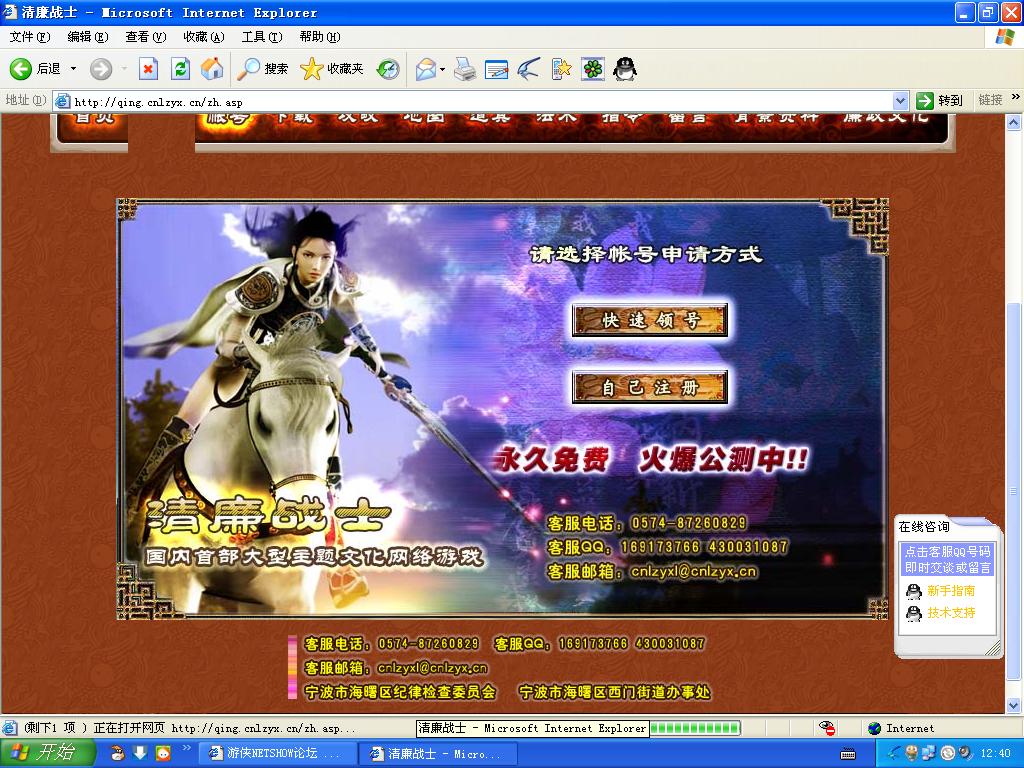Click the phone-with-star toolbar icon

pos(561,69)
